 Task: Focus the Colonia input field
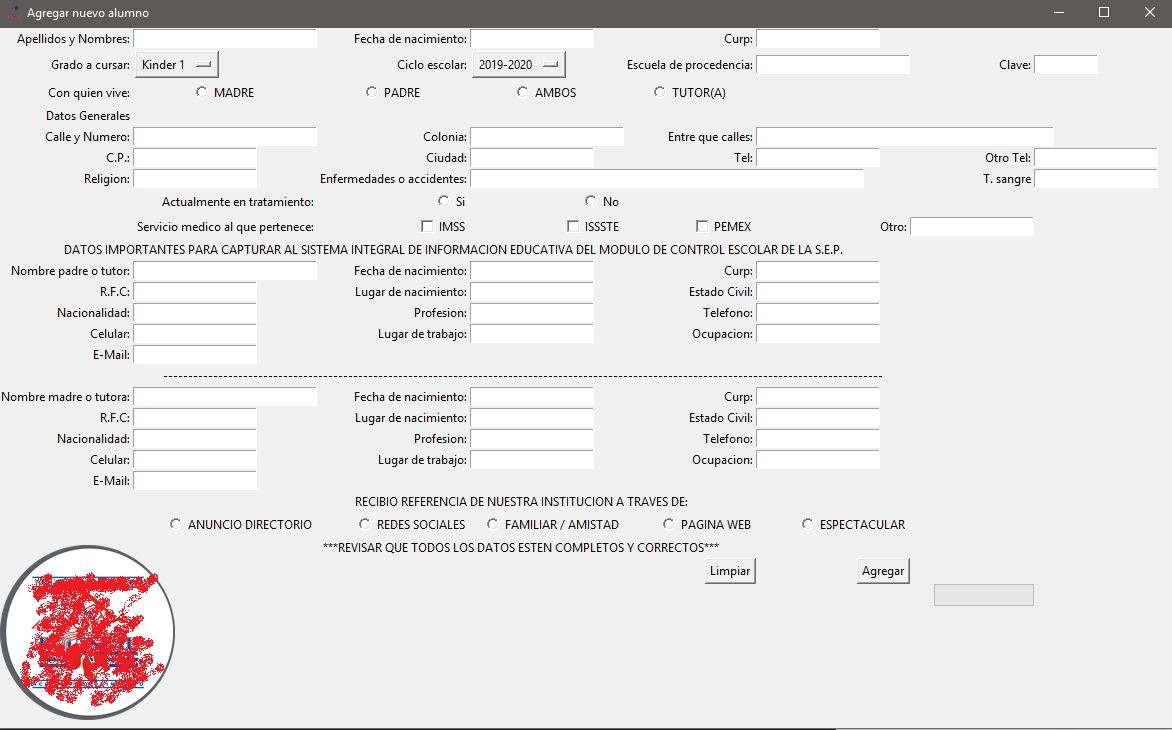point(547,137)
